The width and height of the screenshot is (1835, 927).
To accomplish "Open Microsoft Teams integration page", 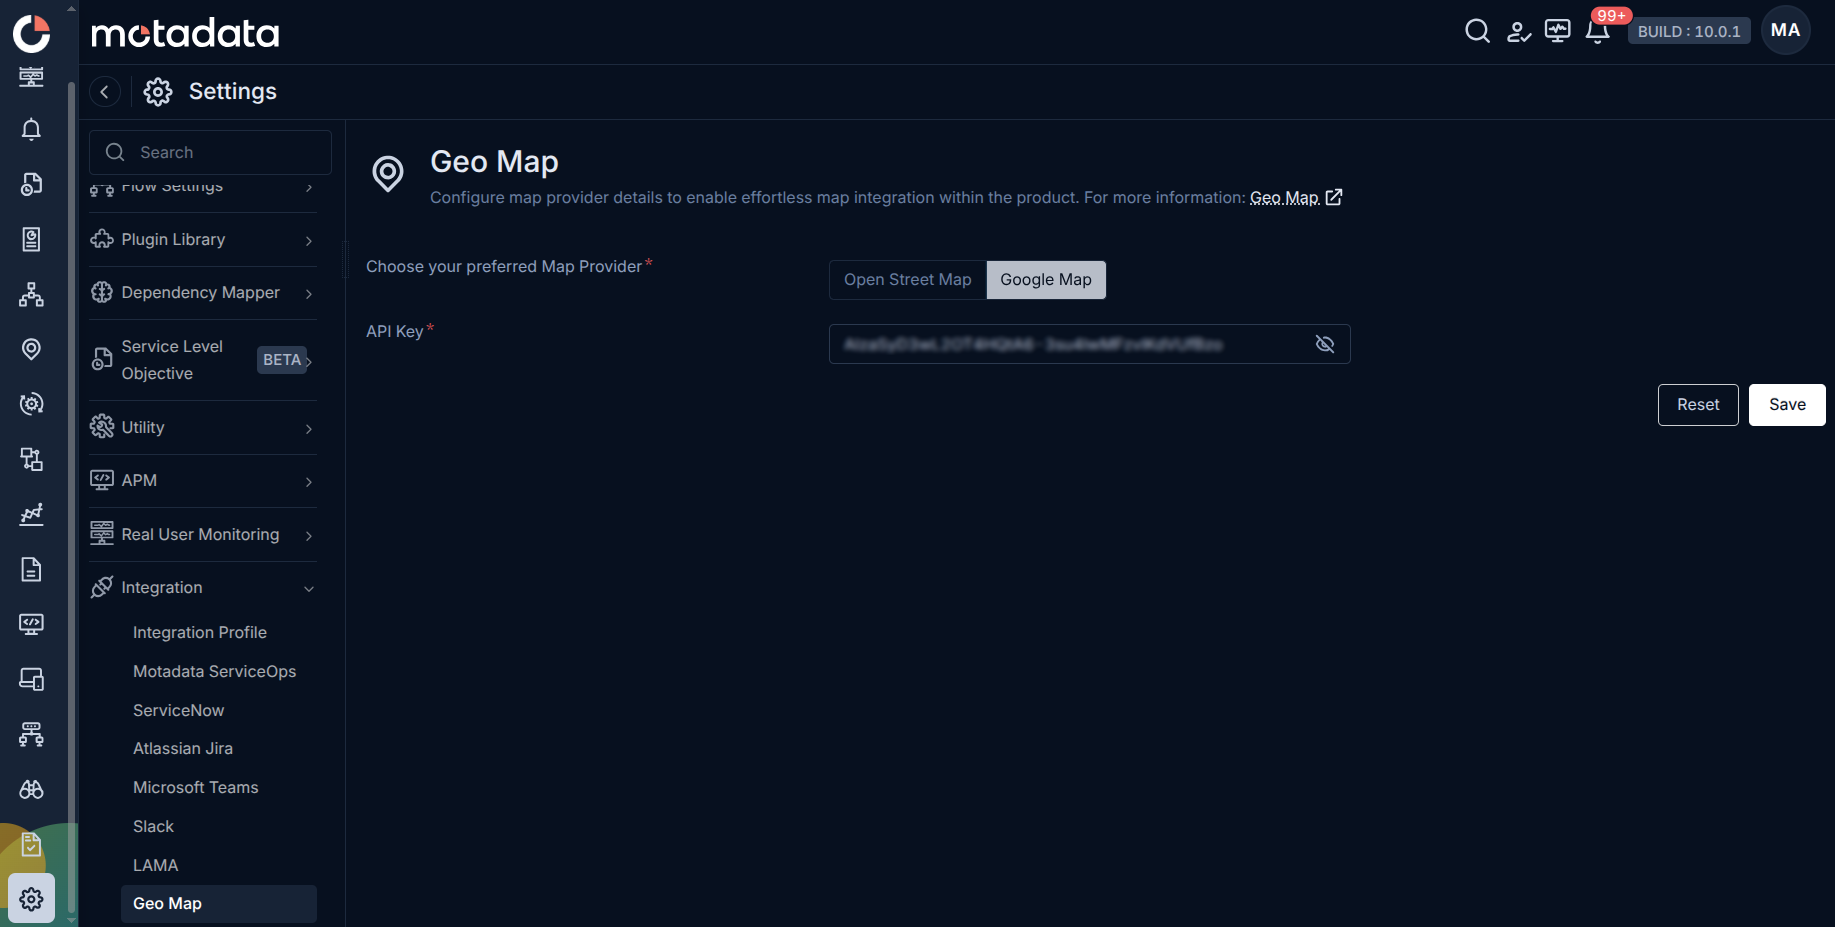I will point(196,787).
